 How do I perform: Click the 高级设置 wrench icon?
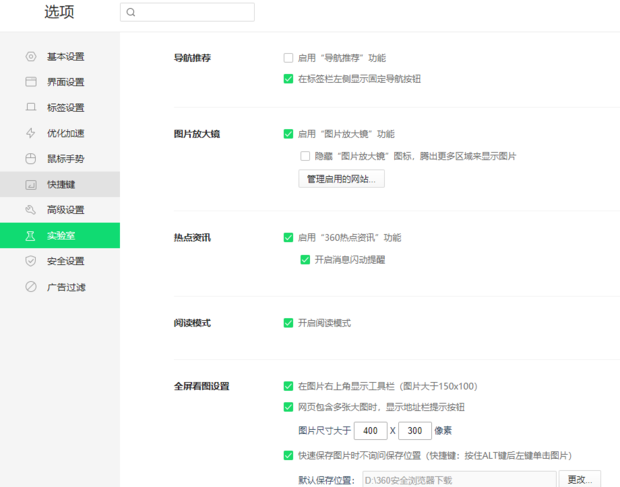point(31,210)
